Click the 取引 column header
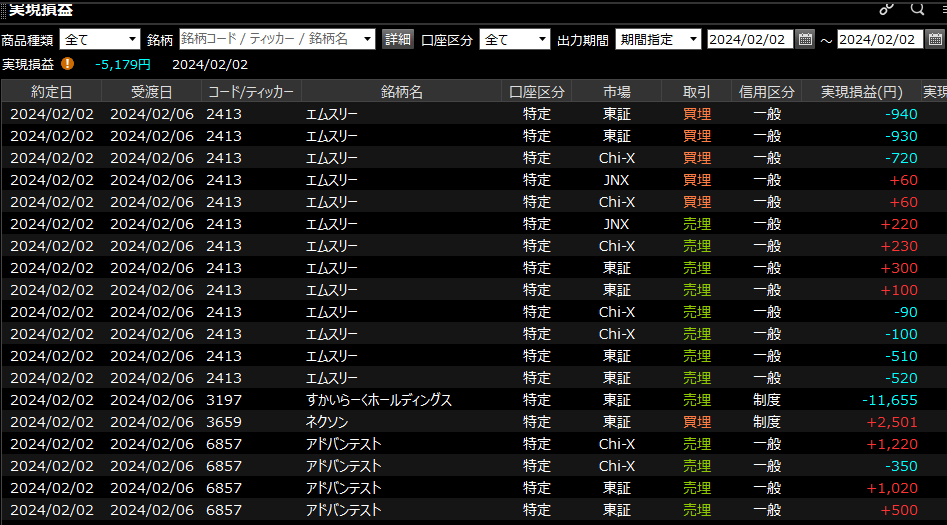The width and height of the screenshot is (947, 525). 696,92
